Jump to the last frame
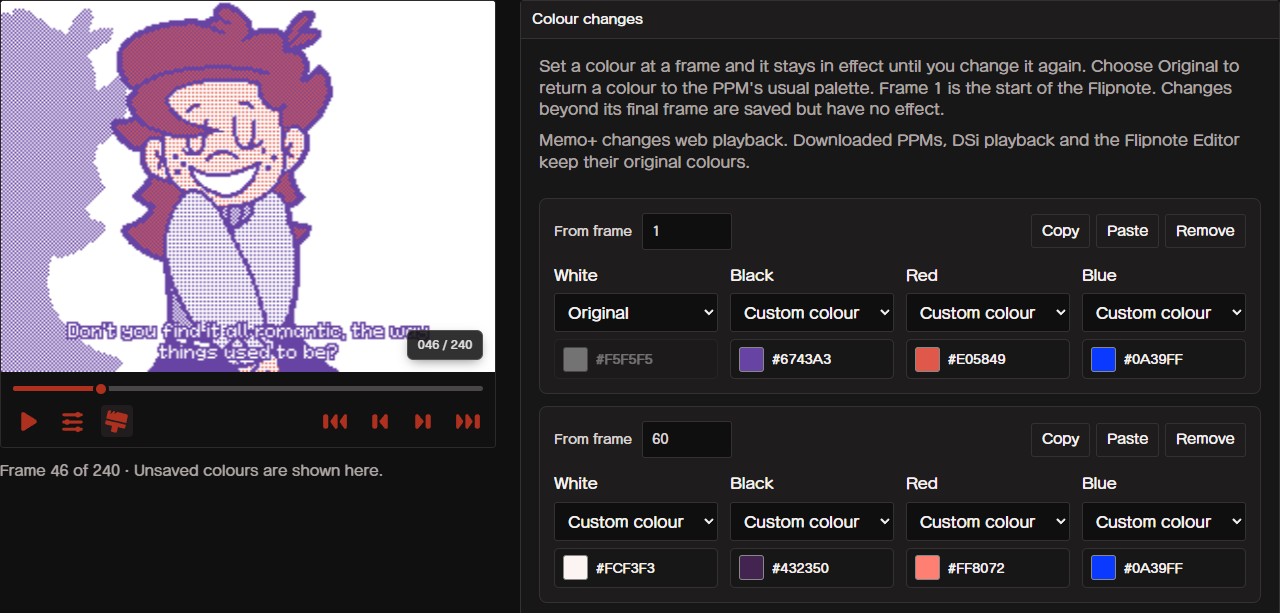The image size is (1280, 613). click(x=468, y=422)
